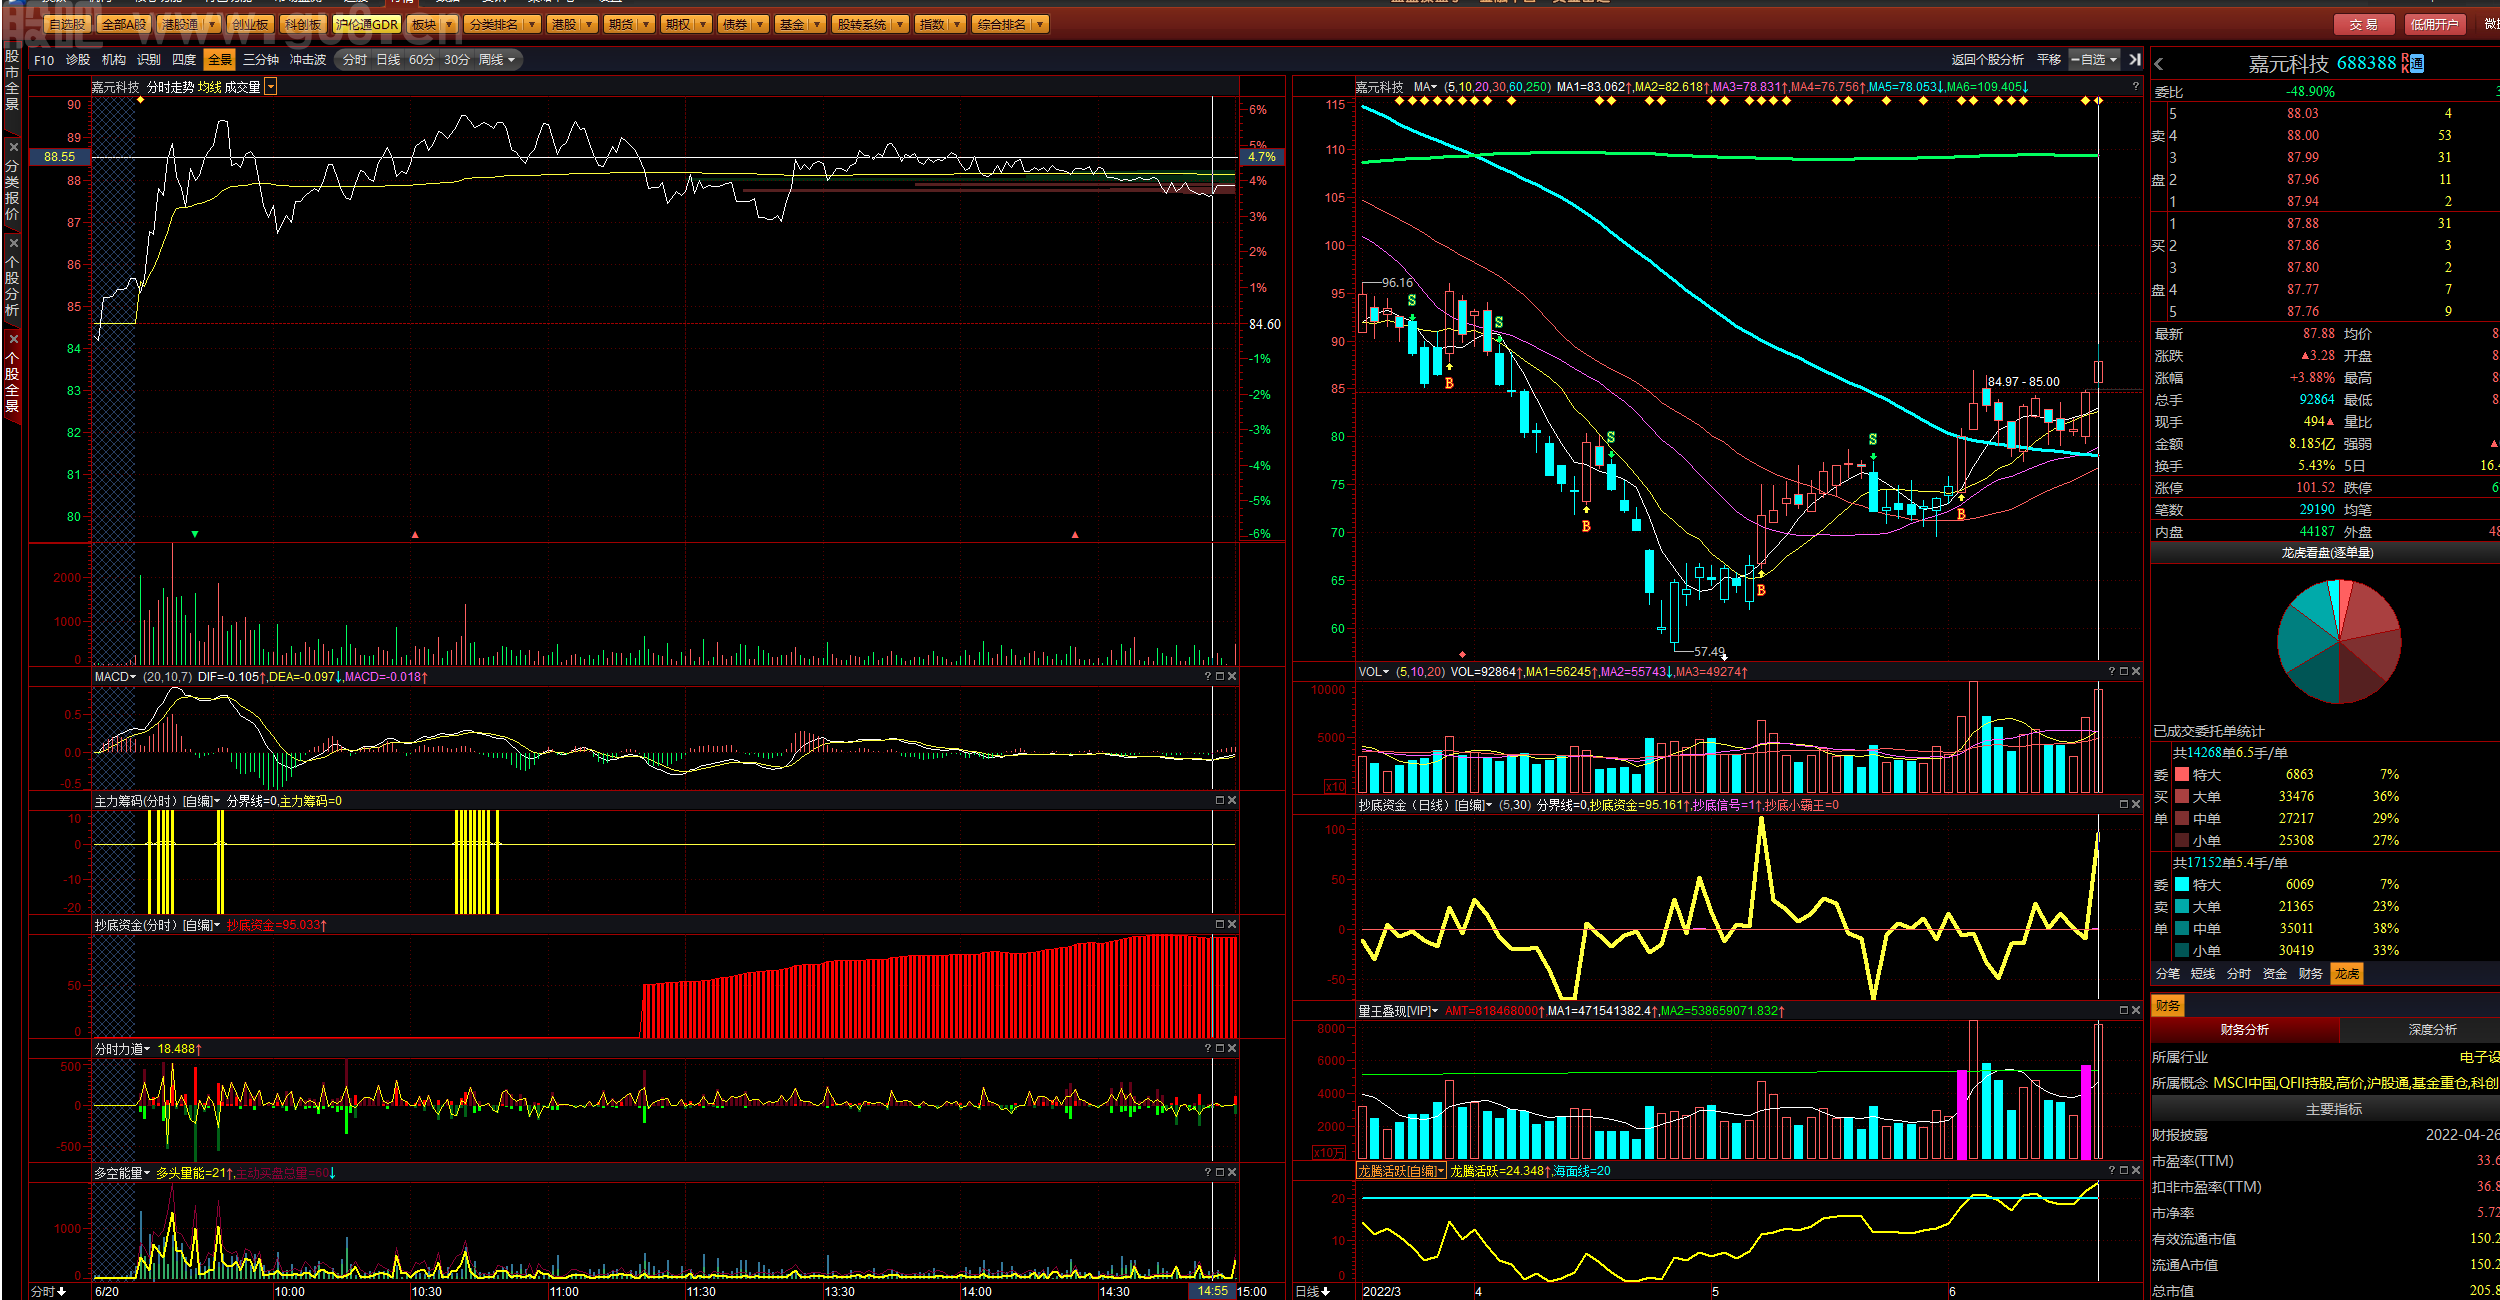Expand the 股转系统 dropdown

900,25
